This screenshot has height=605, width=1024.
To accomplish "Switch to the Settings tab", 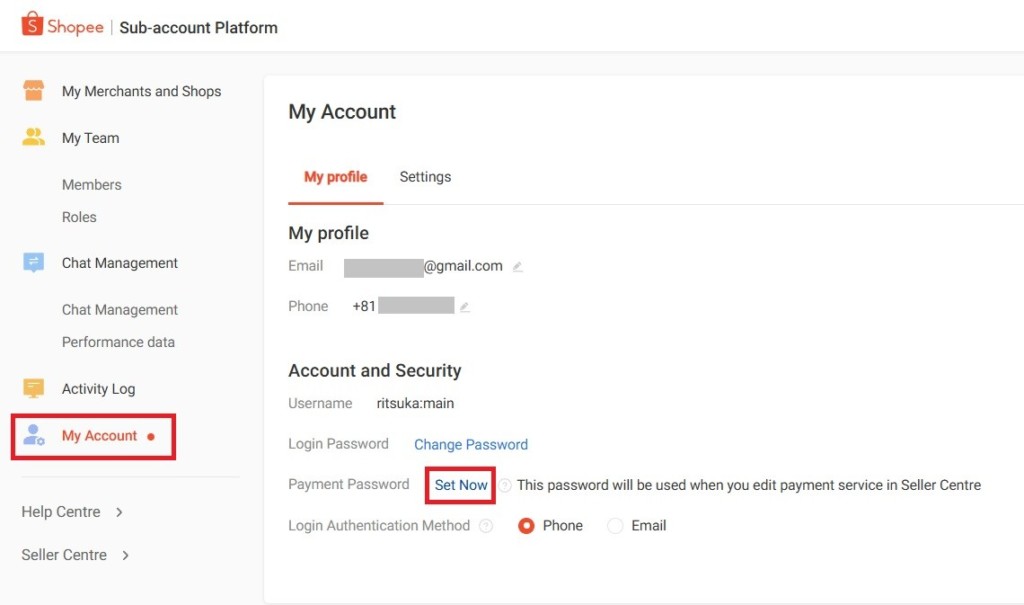I will 425,177.
